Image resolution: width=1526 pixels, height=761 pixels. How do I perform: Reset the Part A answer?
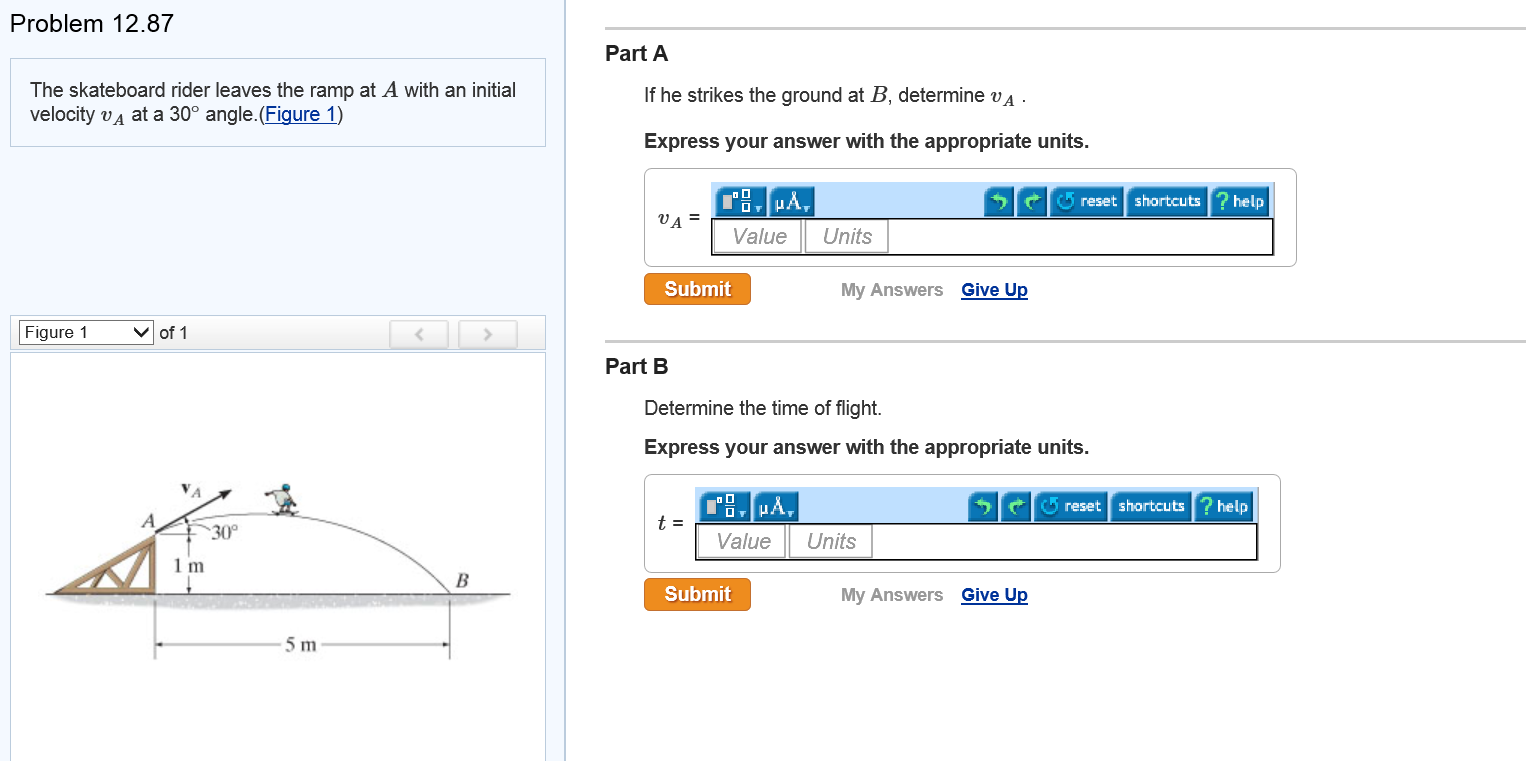(x=1086, y=201)
